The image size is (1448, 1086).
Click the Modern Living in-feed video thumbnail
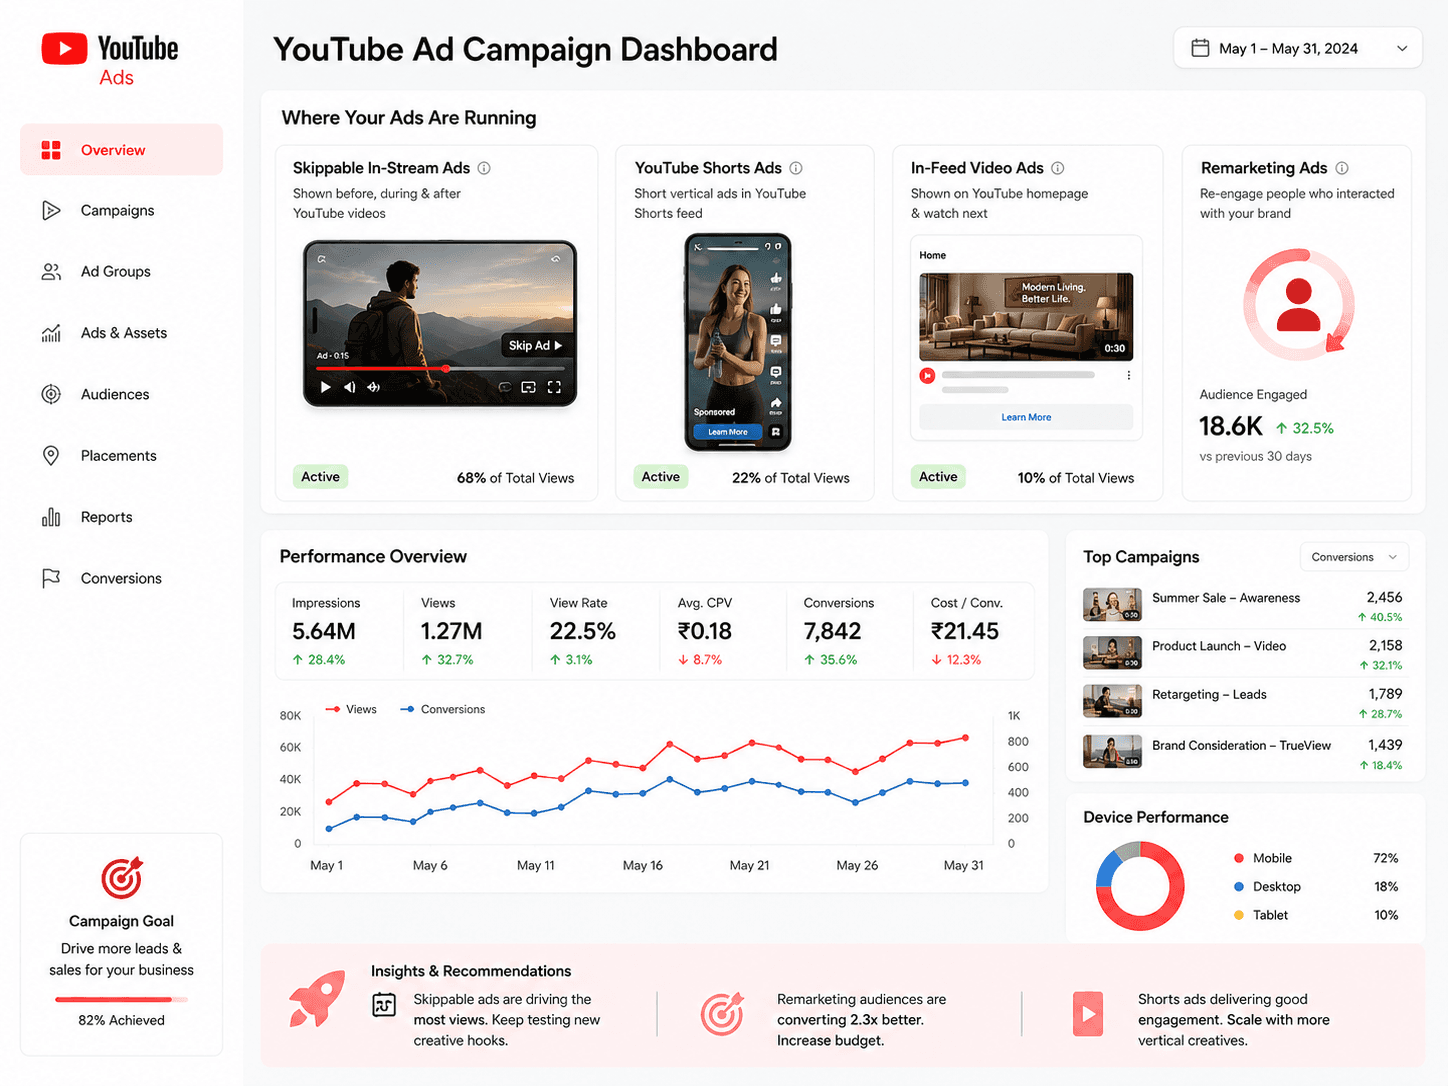1026,317
